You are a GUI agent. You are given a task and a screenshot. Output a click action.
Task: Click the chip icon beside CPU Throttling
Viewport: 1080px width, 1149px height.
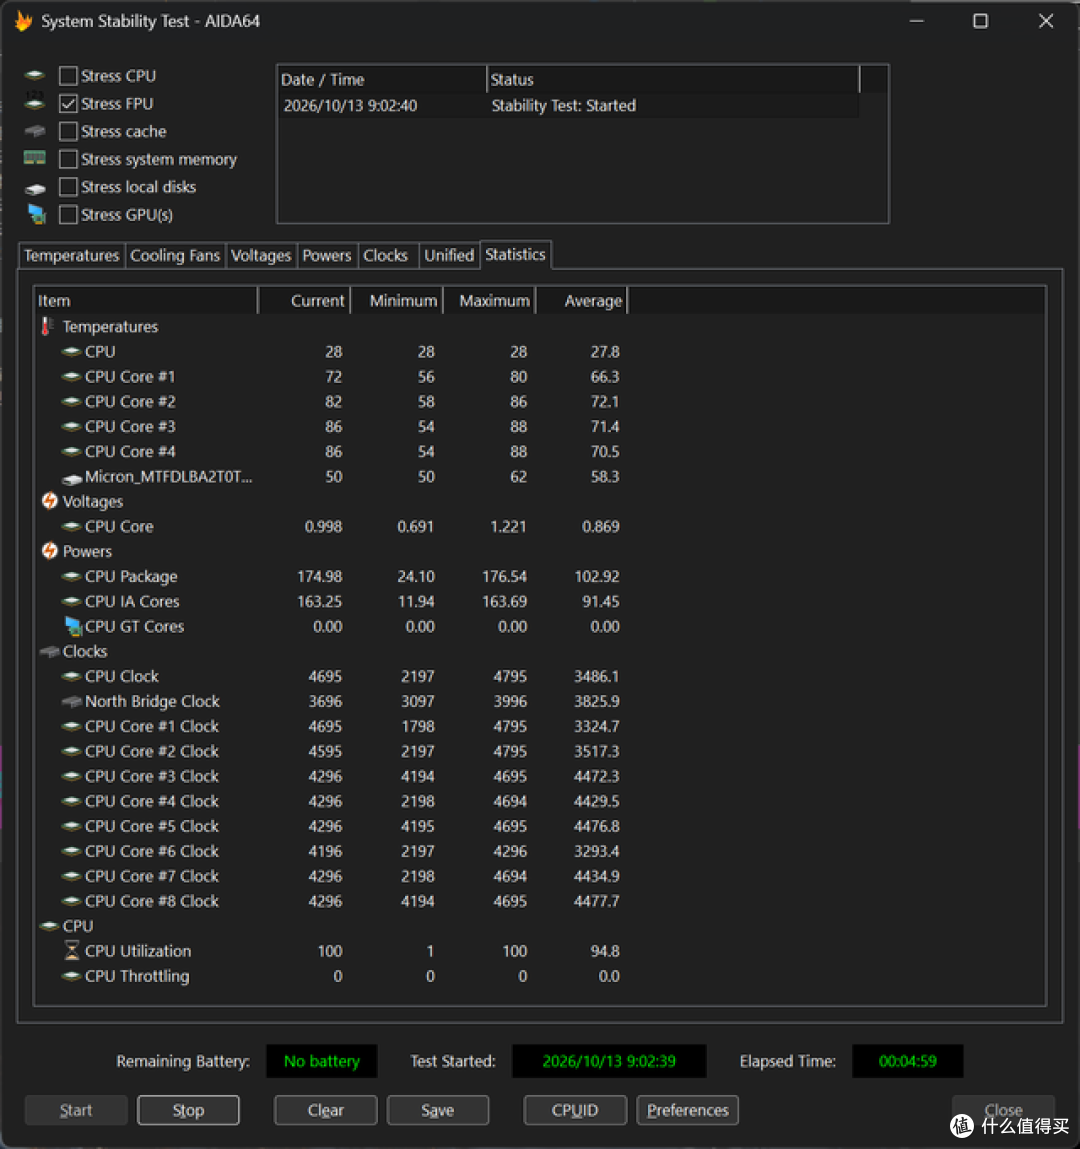pos(71,976)
